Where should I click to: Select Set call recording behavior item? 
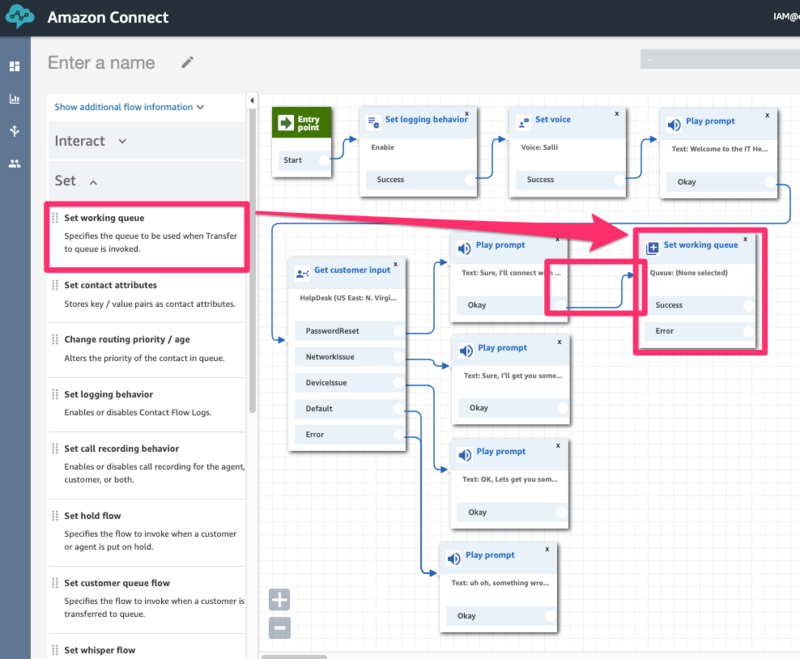coord(146,464)
